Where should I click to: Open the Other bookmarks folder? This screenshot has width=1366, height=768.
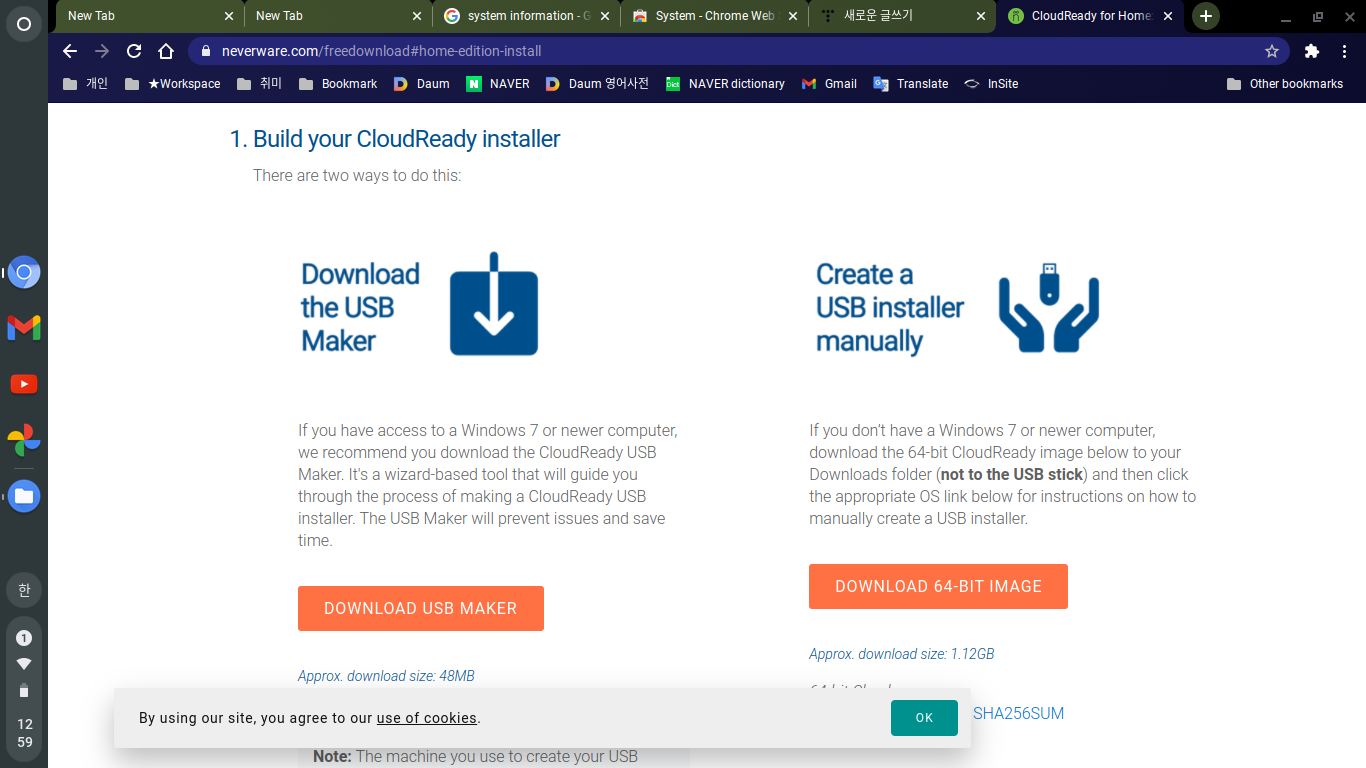pos(1285,84)
